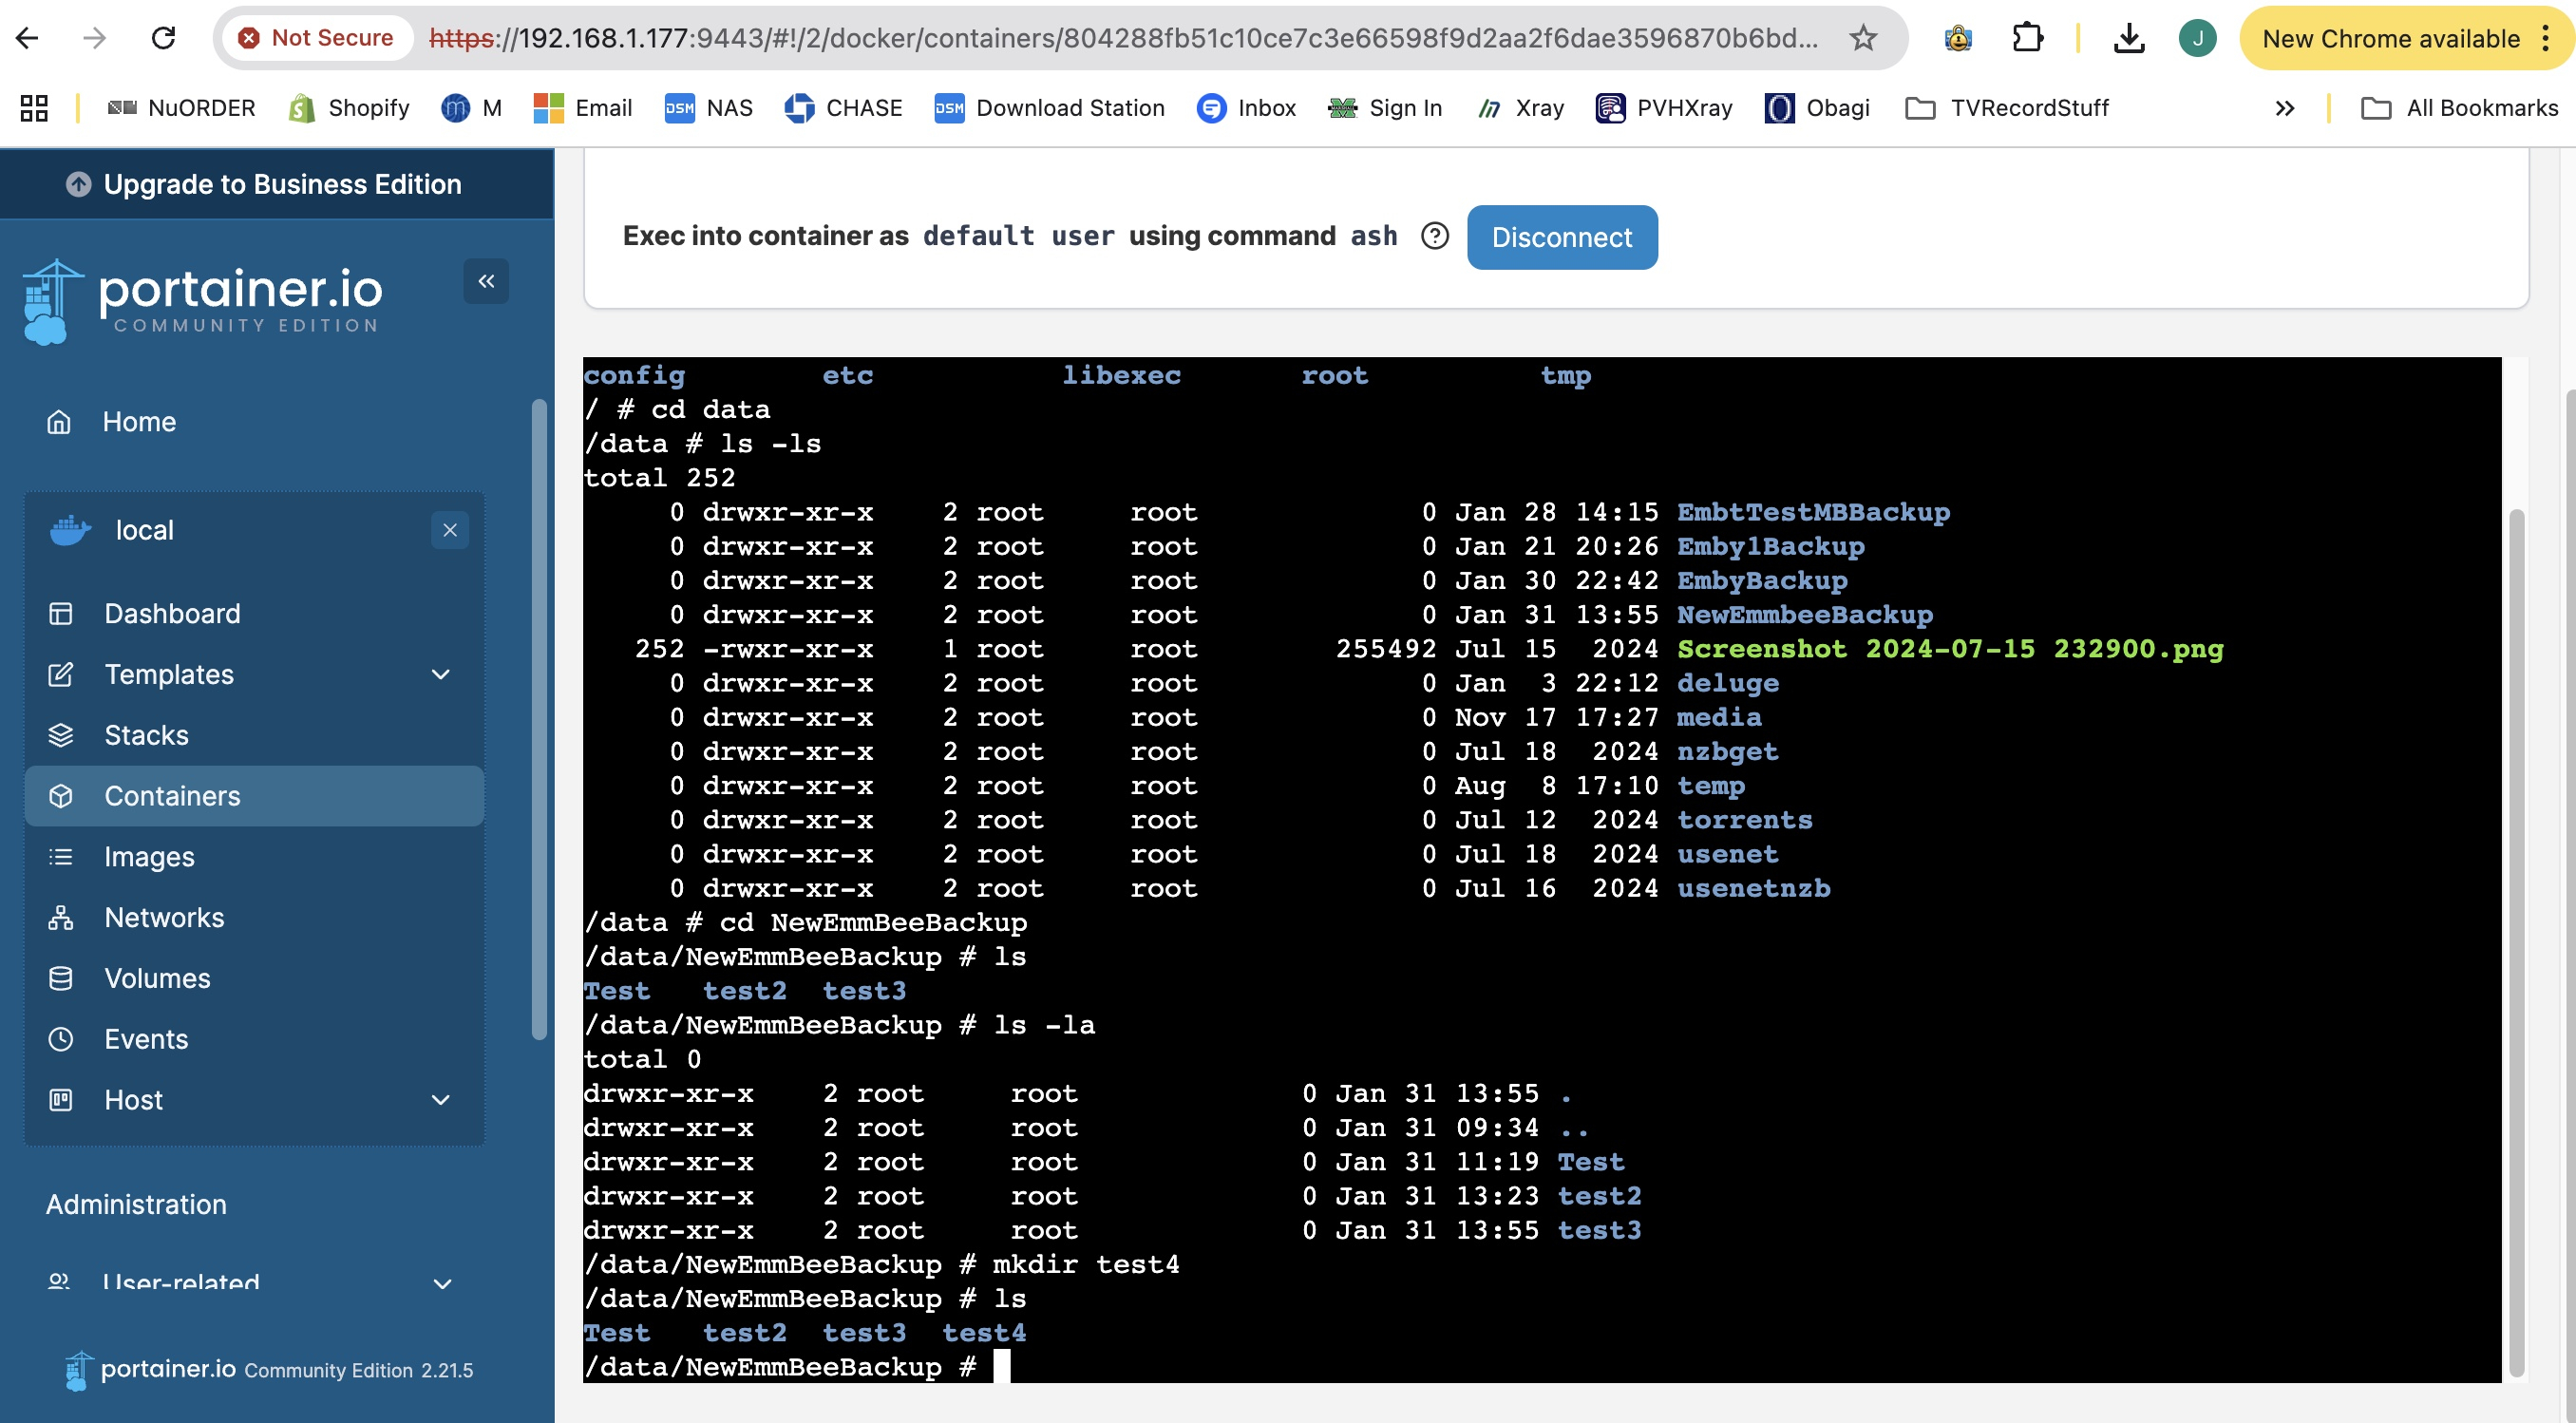Bookmark this page with the star icon
The width and height of the screenshot is (2576, 1423).
pos(1862,38)
